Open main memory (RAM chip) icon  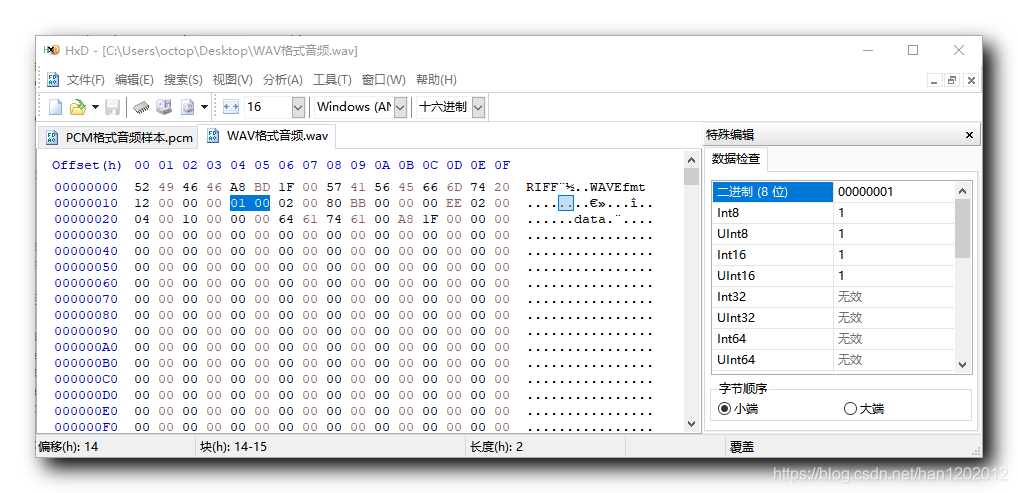tap(142, 107)
